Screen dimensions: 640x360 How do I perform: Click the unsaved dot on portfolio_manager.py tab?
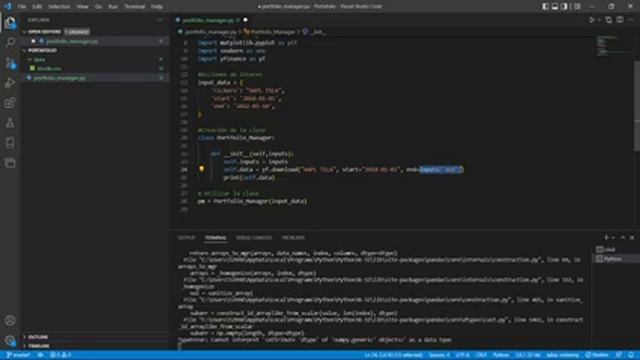point(245,20)
